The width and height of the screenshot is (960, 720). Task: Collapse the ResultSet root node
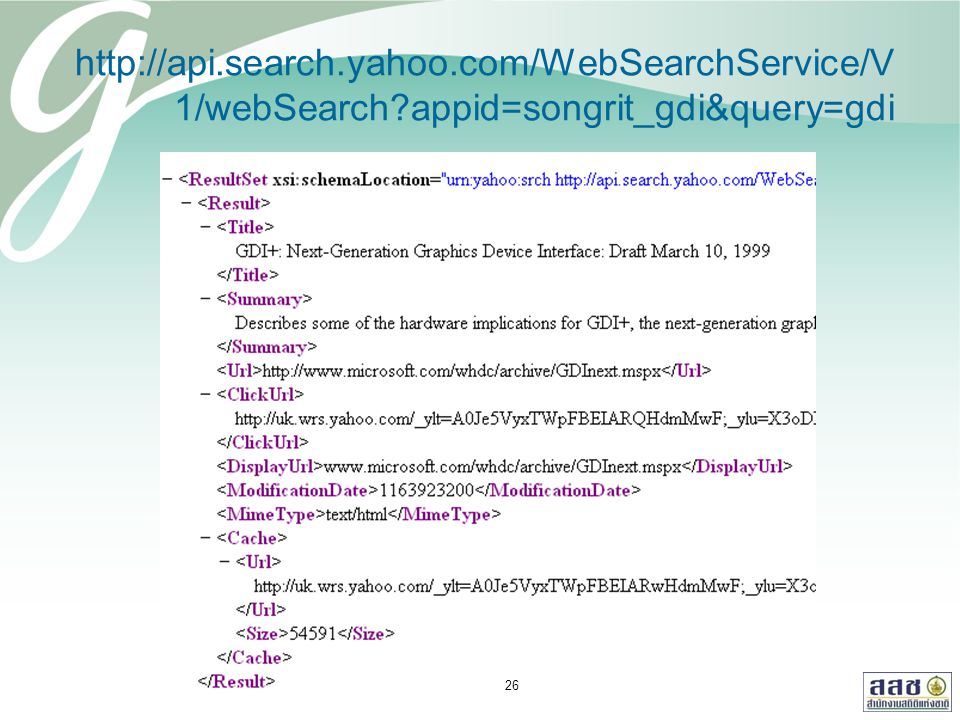[167, 179]
